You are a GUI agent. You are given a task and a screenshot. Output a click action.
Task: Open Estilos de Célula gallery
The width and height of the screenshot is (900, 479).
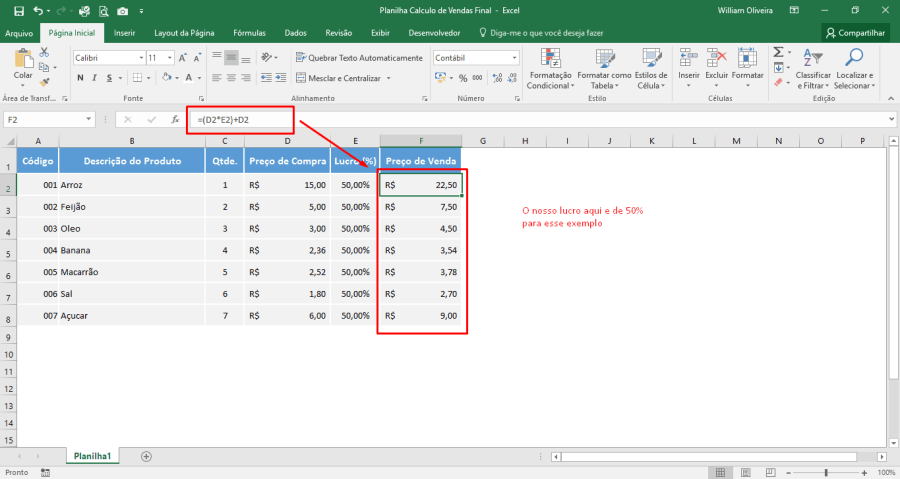(651, 69)
